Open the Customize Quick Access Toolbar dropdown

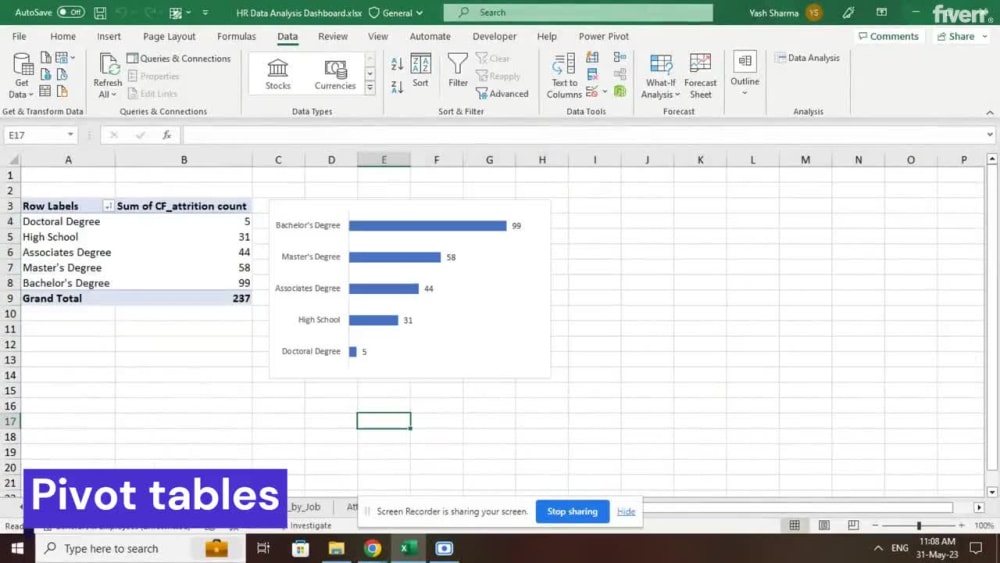205,12
